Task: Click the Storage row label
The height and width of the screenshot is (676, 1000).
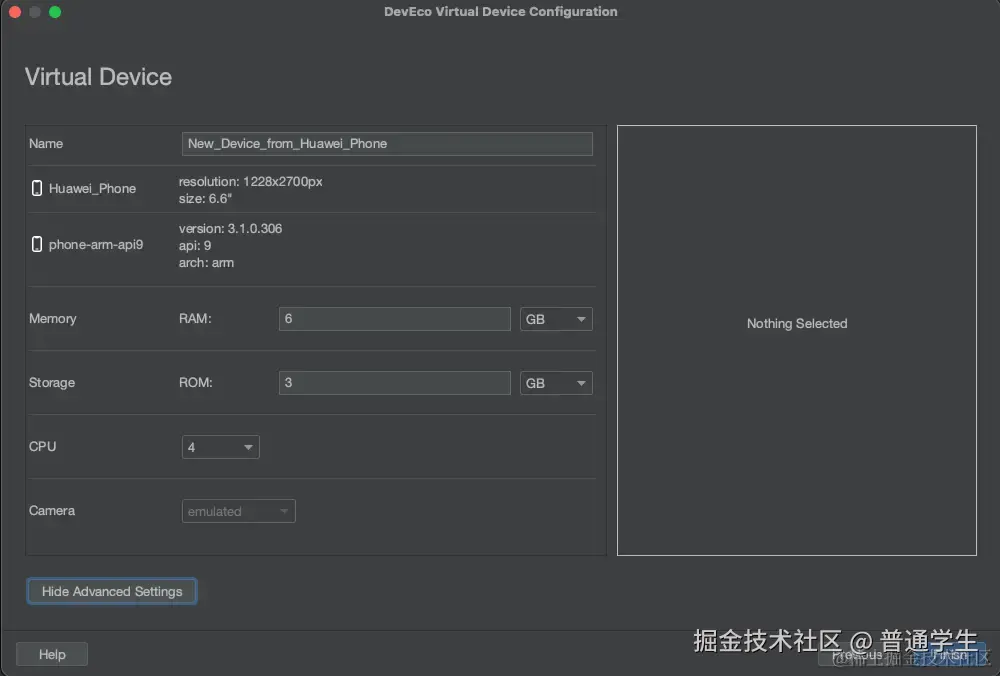Action: point(52,383)
